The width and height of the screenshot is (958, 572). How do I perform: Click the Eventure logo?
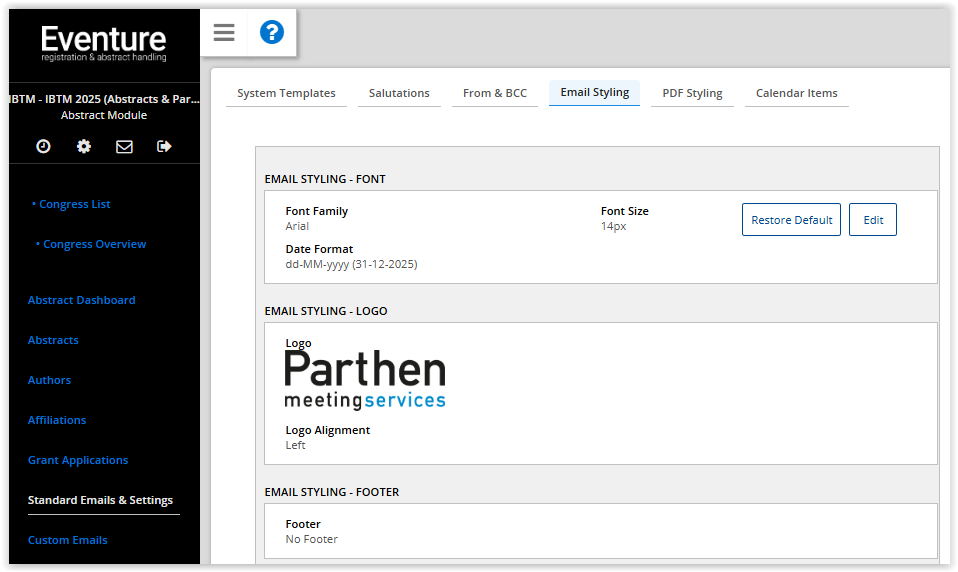[104, 43]
